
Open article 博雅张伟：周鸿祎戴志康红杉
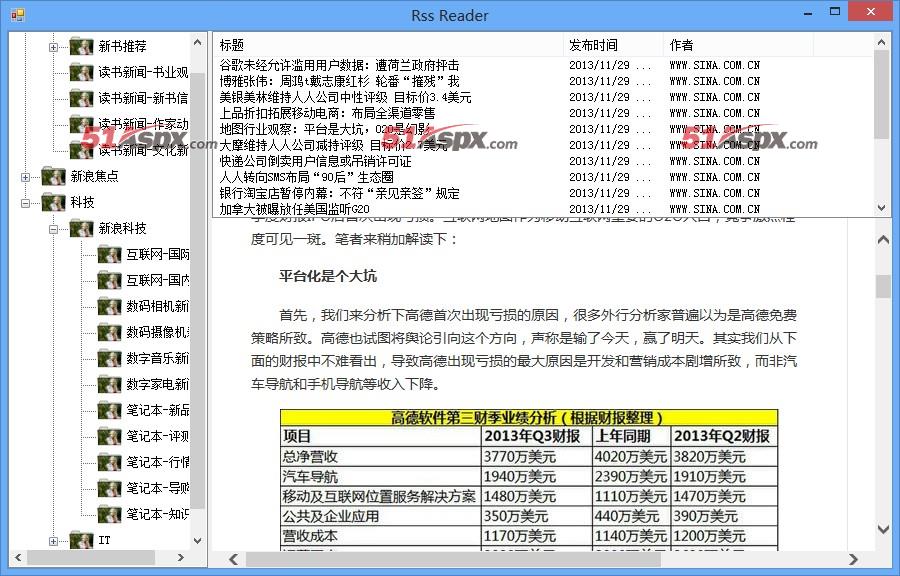pyautogui.click(x=339, y=81)
